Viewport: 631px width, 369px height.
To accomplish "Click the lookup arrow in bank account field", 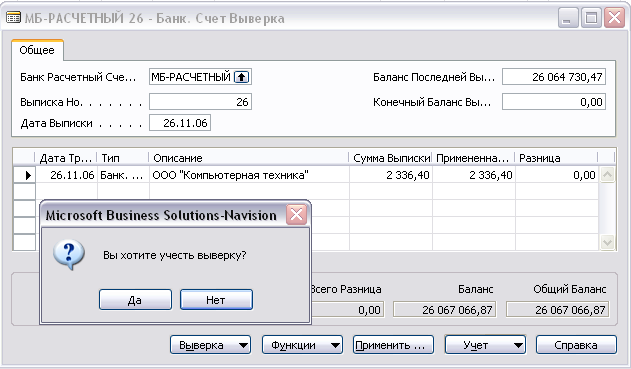I will (241, 76).
